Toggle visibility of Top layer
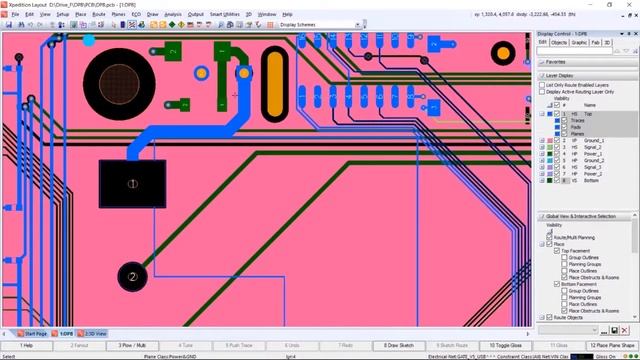The image size is (640, 360). (x=557, y=114)
